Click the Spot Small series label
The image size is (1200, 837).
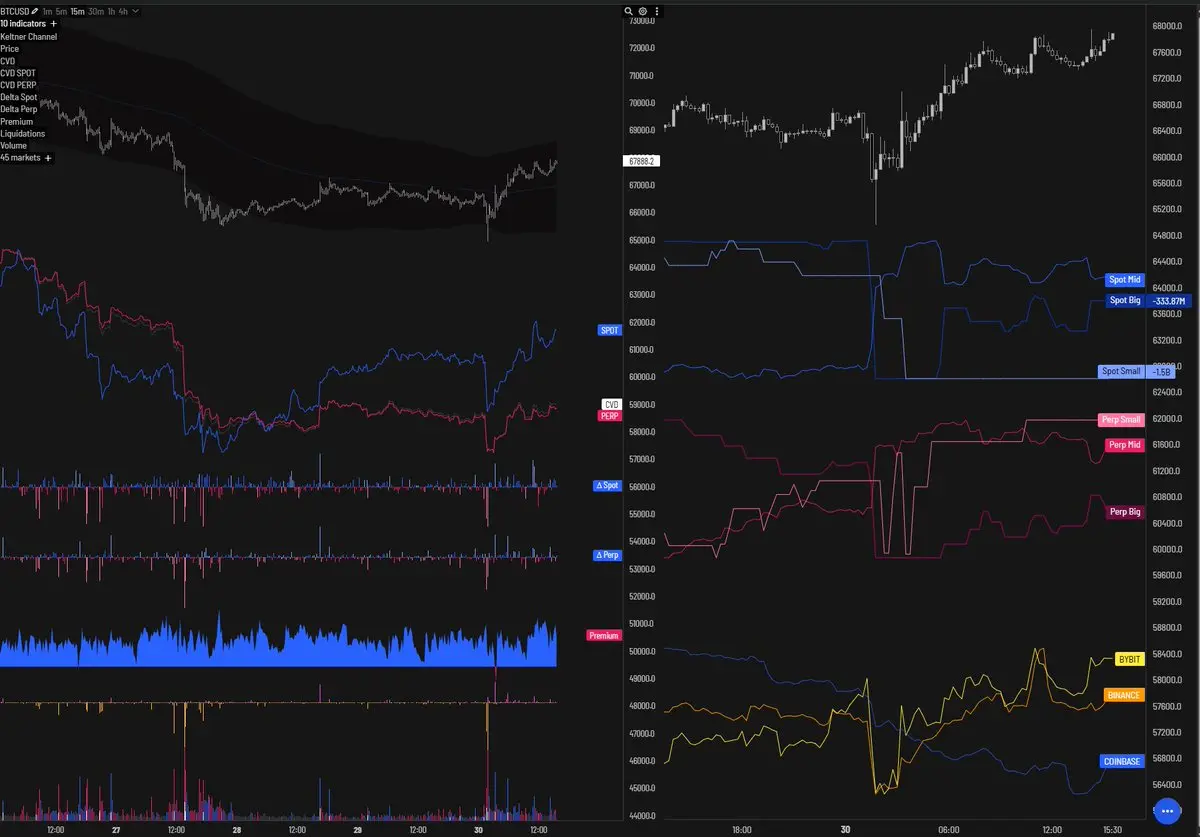(1121, 371)
